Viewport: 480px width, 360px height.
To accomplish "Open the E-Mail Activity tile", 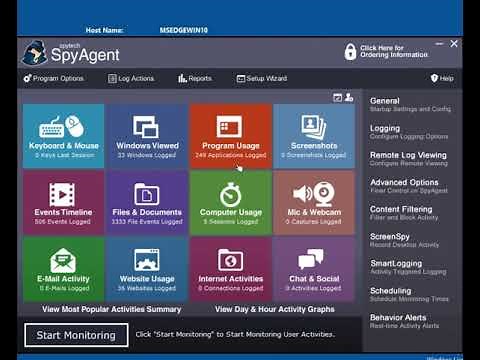I will coord(63,269).
